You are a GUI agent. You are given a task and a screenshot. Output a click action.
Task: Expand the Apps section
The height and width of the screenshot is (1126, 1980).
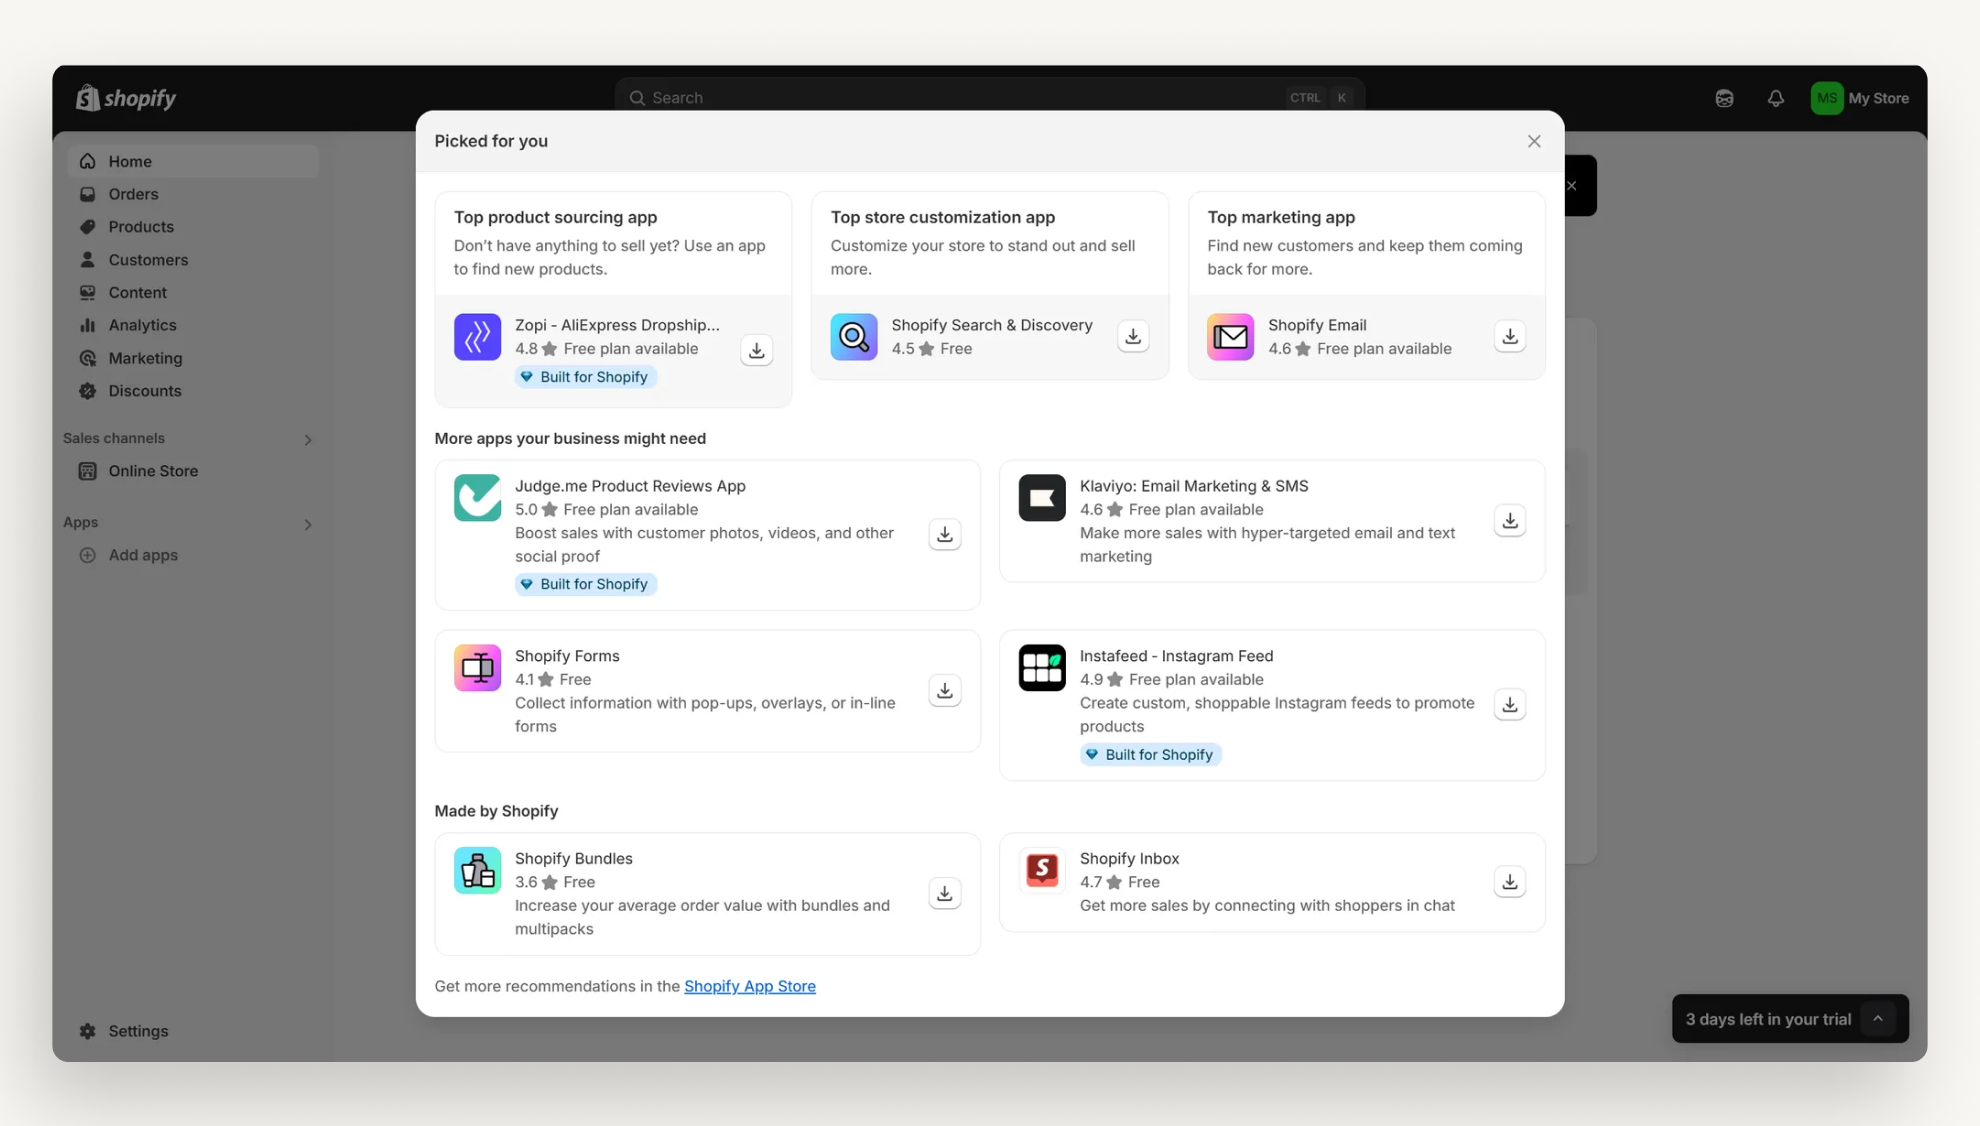pos(308,524)
